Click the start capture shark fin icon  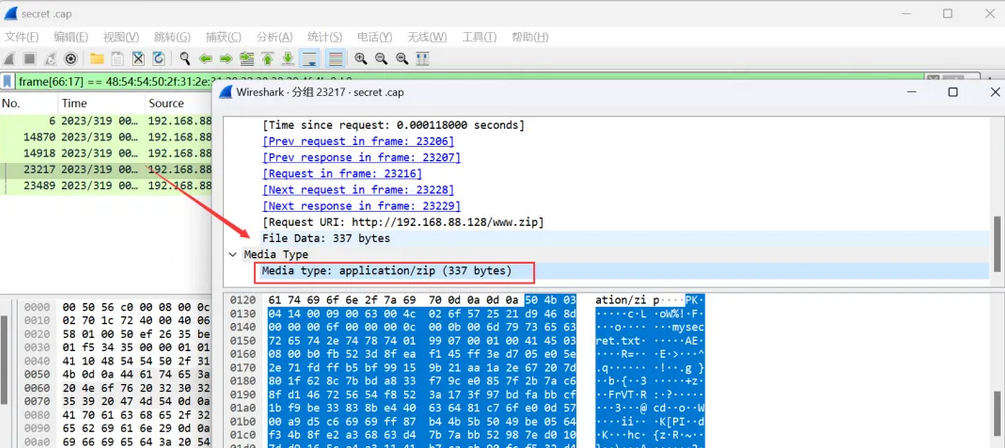click(9, 59)
